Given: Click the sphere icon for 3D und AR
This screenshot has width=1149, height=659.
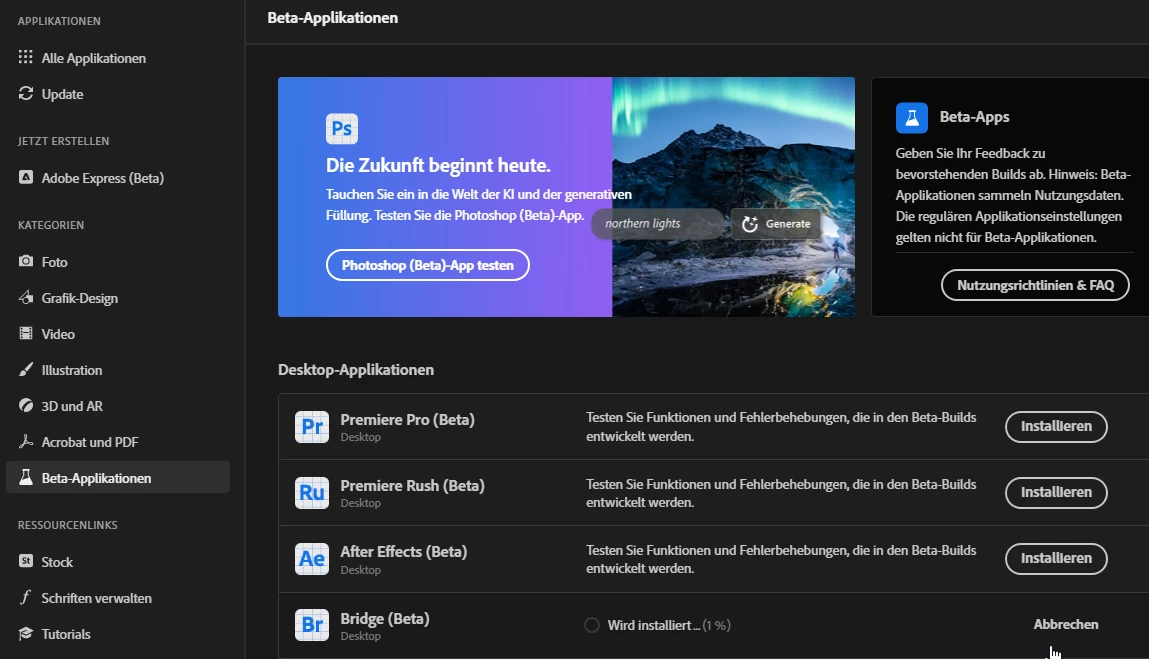Looking at the screenshot, I should [x=26, y=405].
